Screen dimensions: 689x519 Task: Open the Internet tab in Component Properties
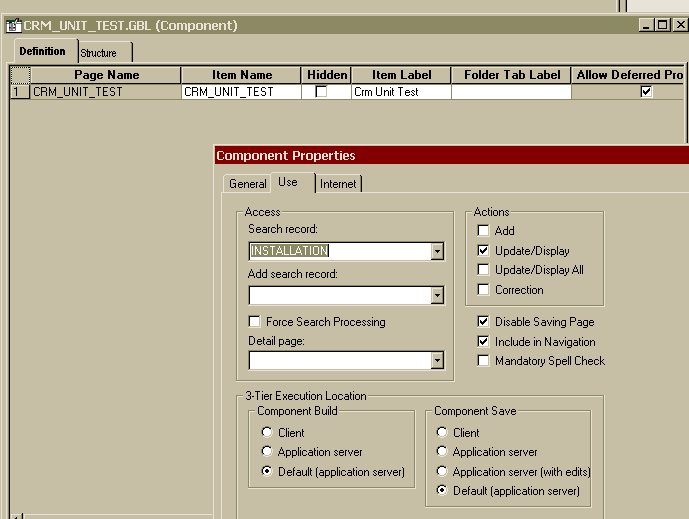click(338, 184)
